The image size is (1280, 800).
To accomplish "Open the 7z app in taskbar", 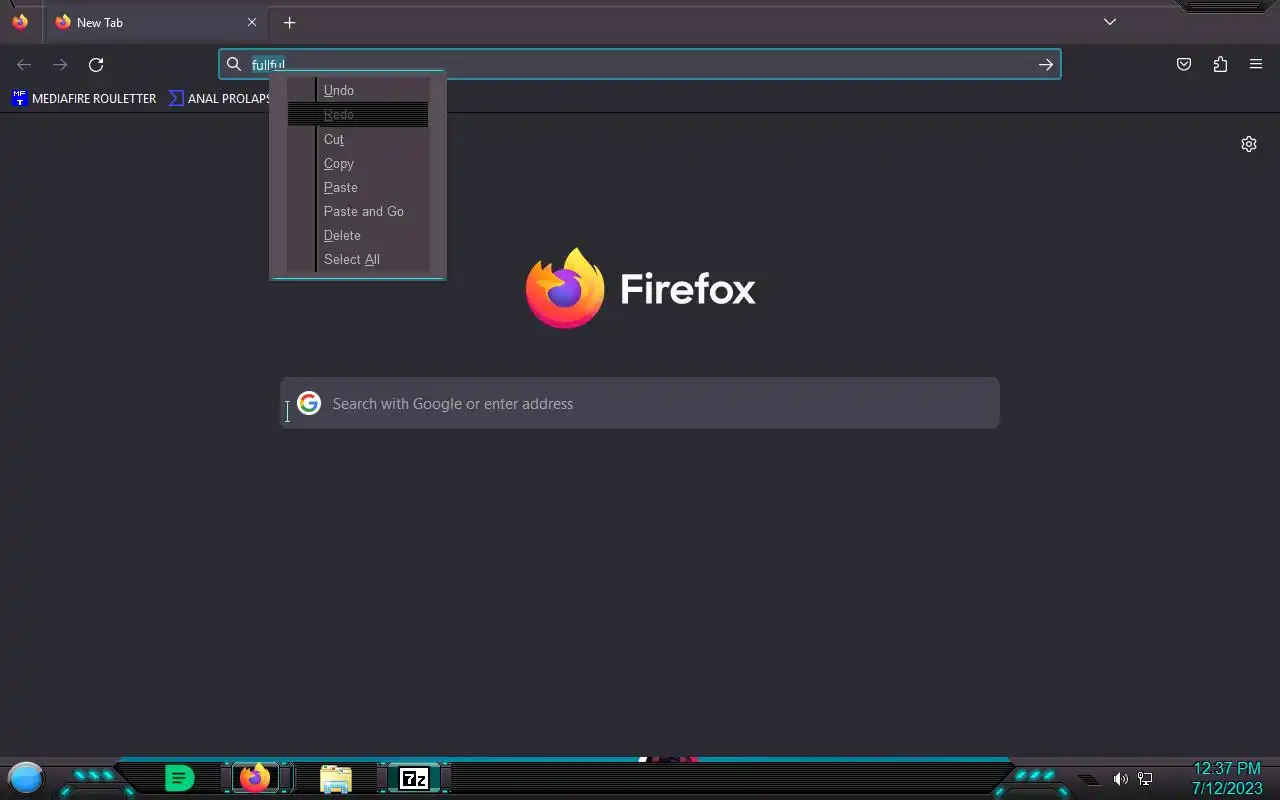I will (414, 778).
